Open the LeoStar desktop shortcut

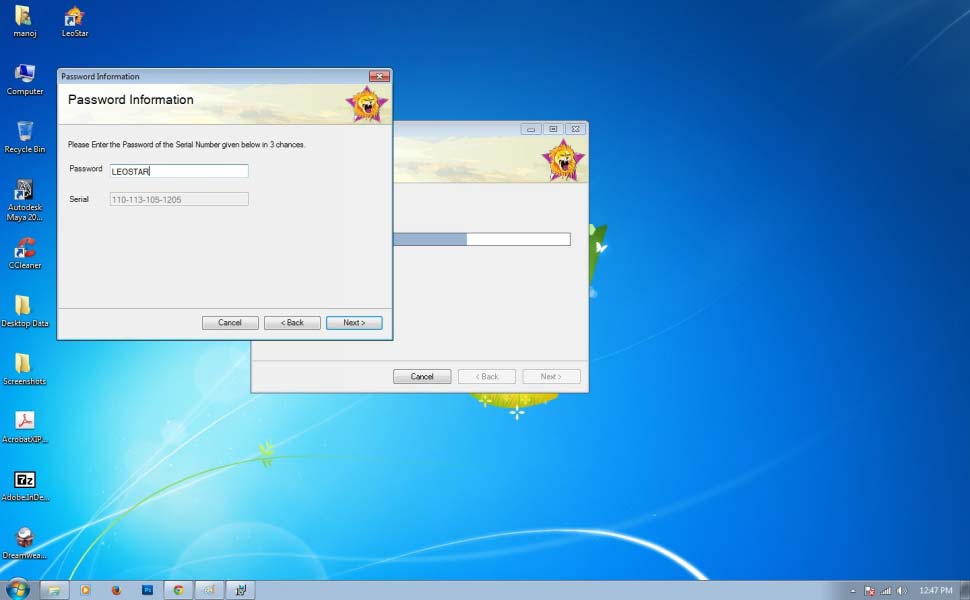click(x=74, y=20)
